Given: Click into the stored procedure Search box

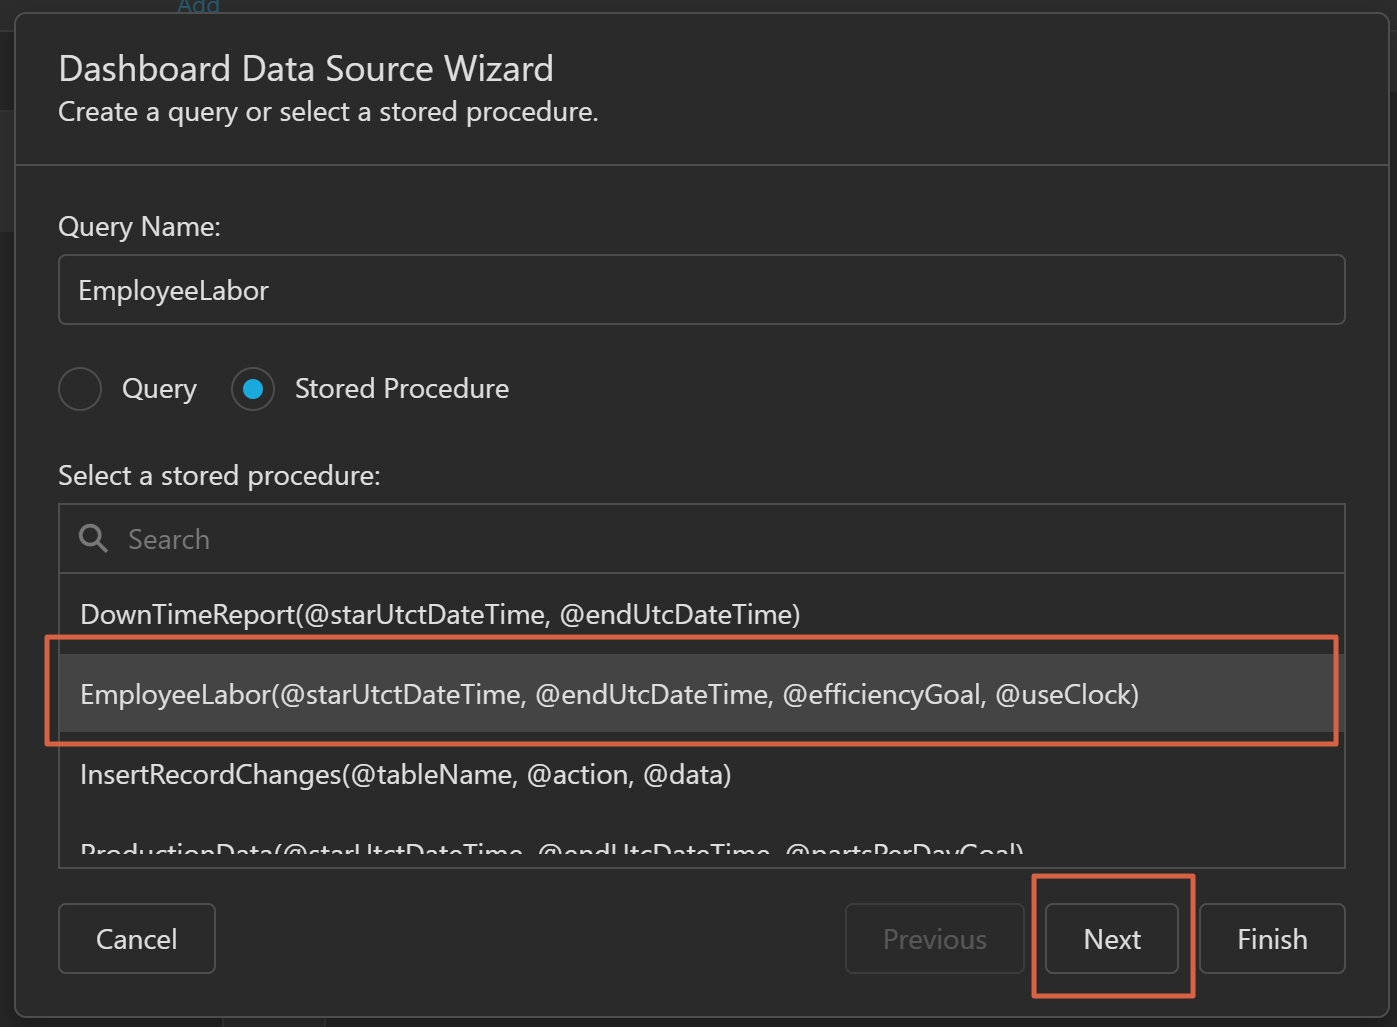Looking at the screenshot, I should coord(730,539).
